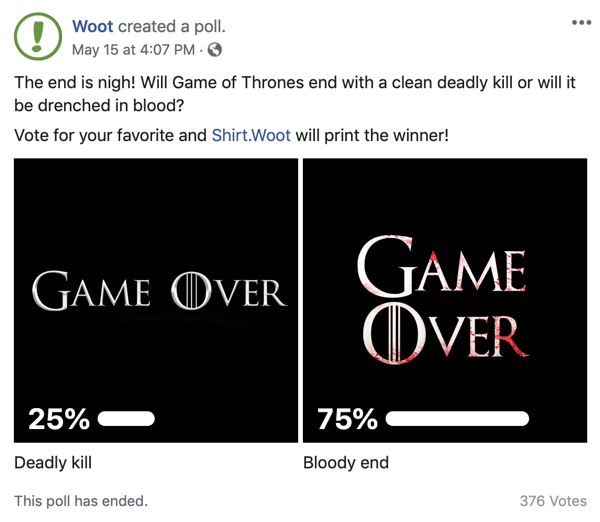Click the public globe privacy icon
This screenshot has width=600, height=522.
pyautogui.click(x=215, y=50)
